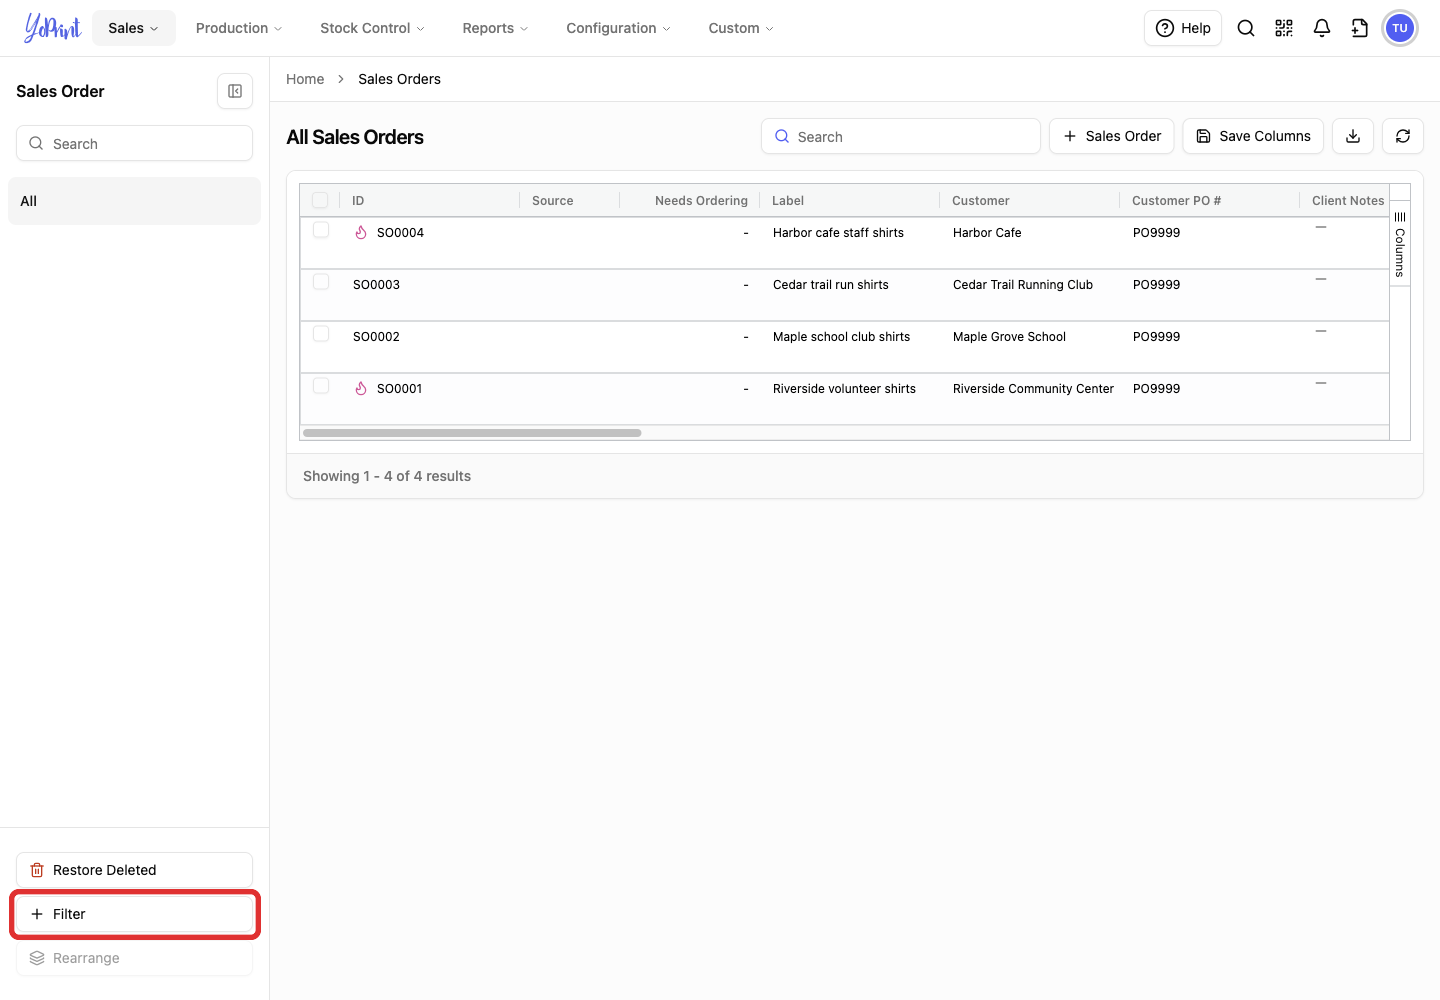The width and height of the screenshot is (1440, 1000).
Task: Click the Riverside Community Center customer cell
Action: (1033, 389)
